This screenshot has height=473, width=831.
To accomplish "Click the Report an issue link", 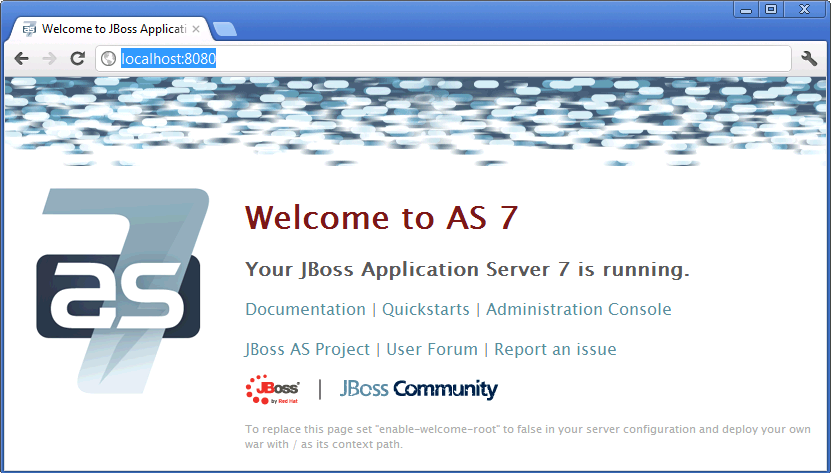I will pos(555,350).
